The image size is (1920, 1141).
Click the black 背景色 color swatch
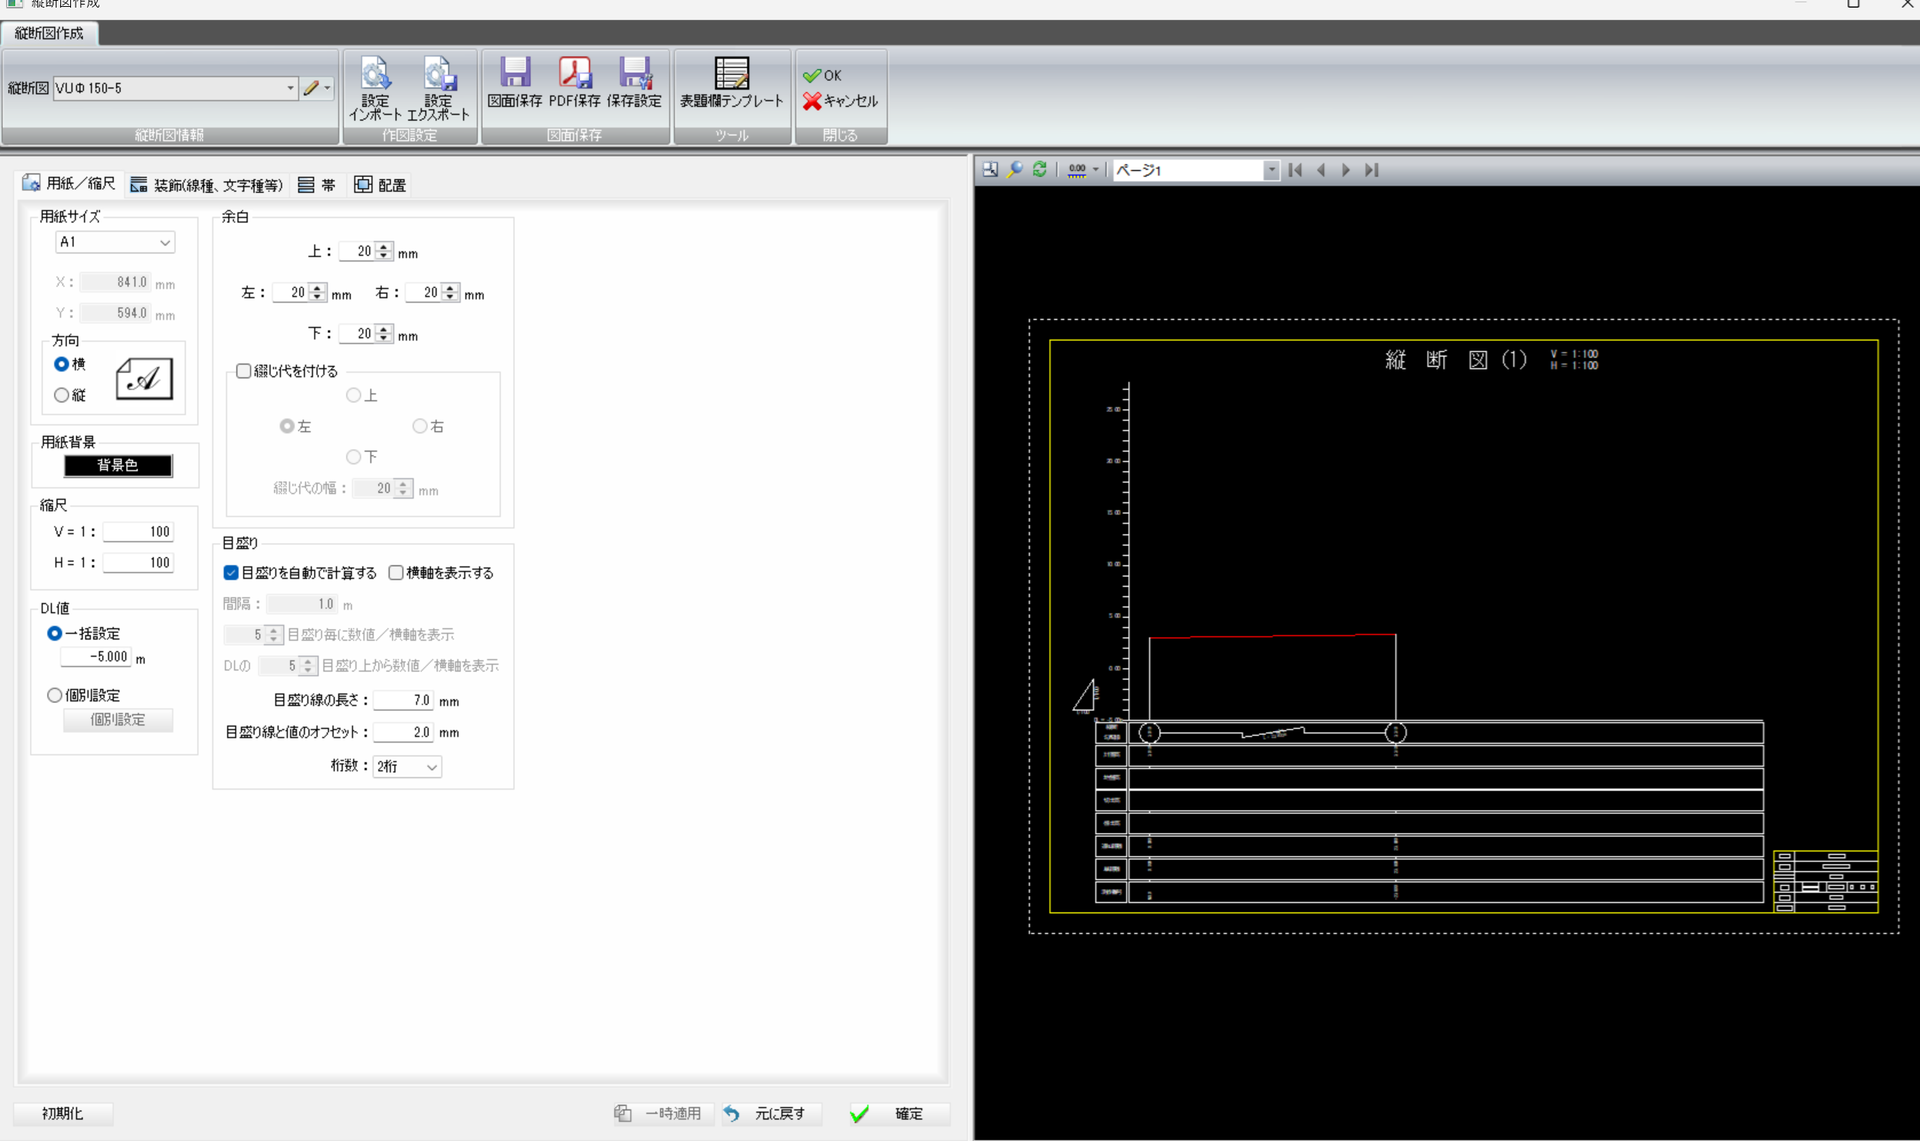coord(118,465)
